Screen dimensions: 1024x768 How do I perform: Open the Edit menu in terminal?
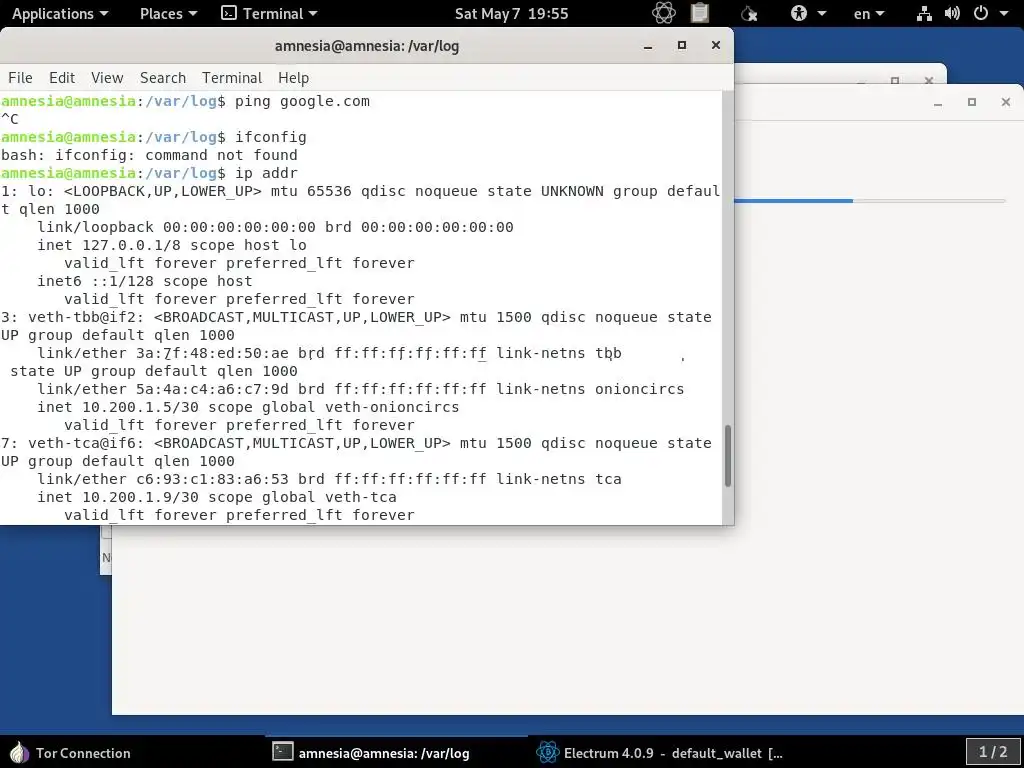62,78
